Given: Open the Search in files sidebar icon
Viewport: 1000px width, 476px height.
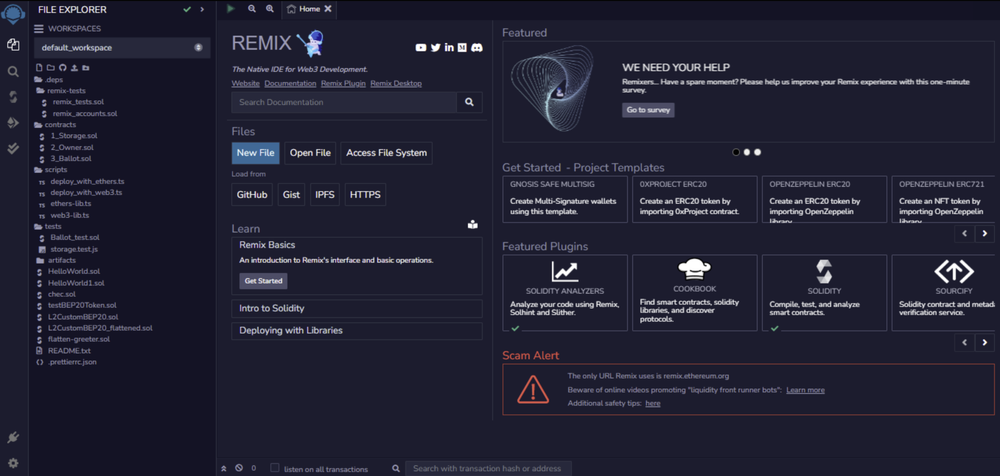Looking at the screenshot, I should point(13,71).
